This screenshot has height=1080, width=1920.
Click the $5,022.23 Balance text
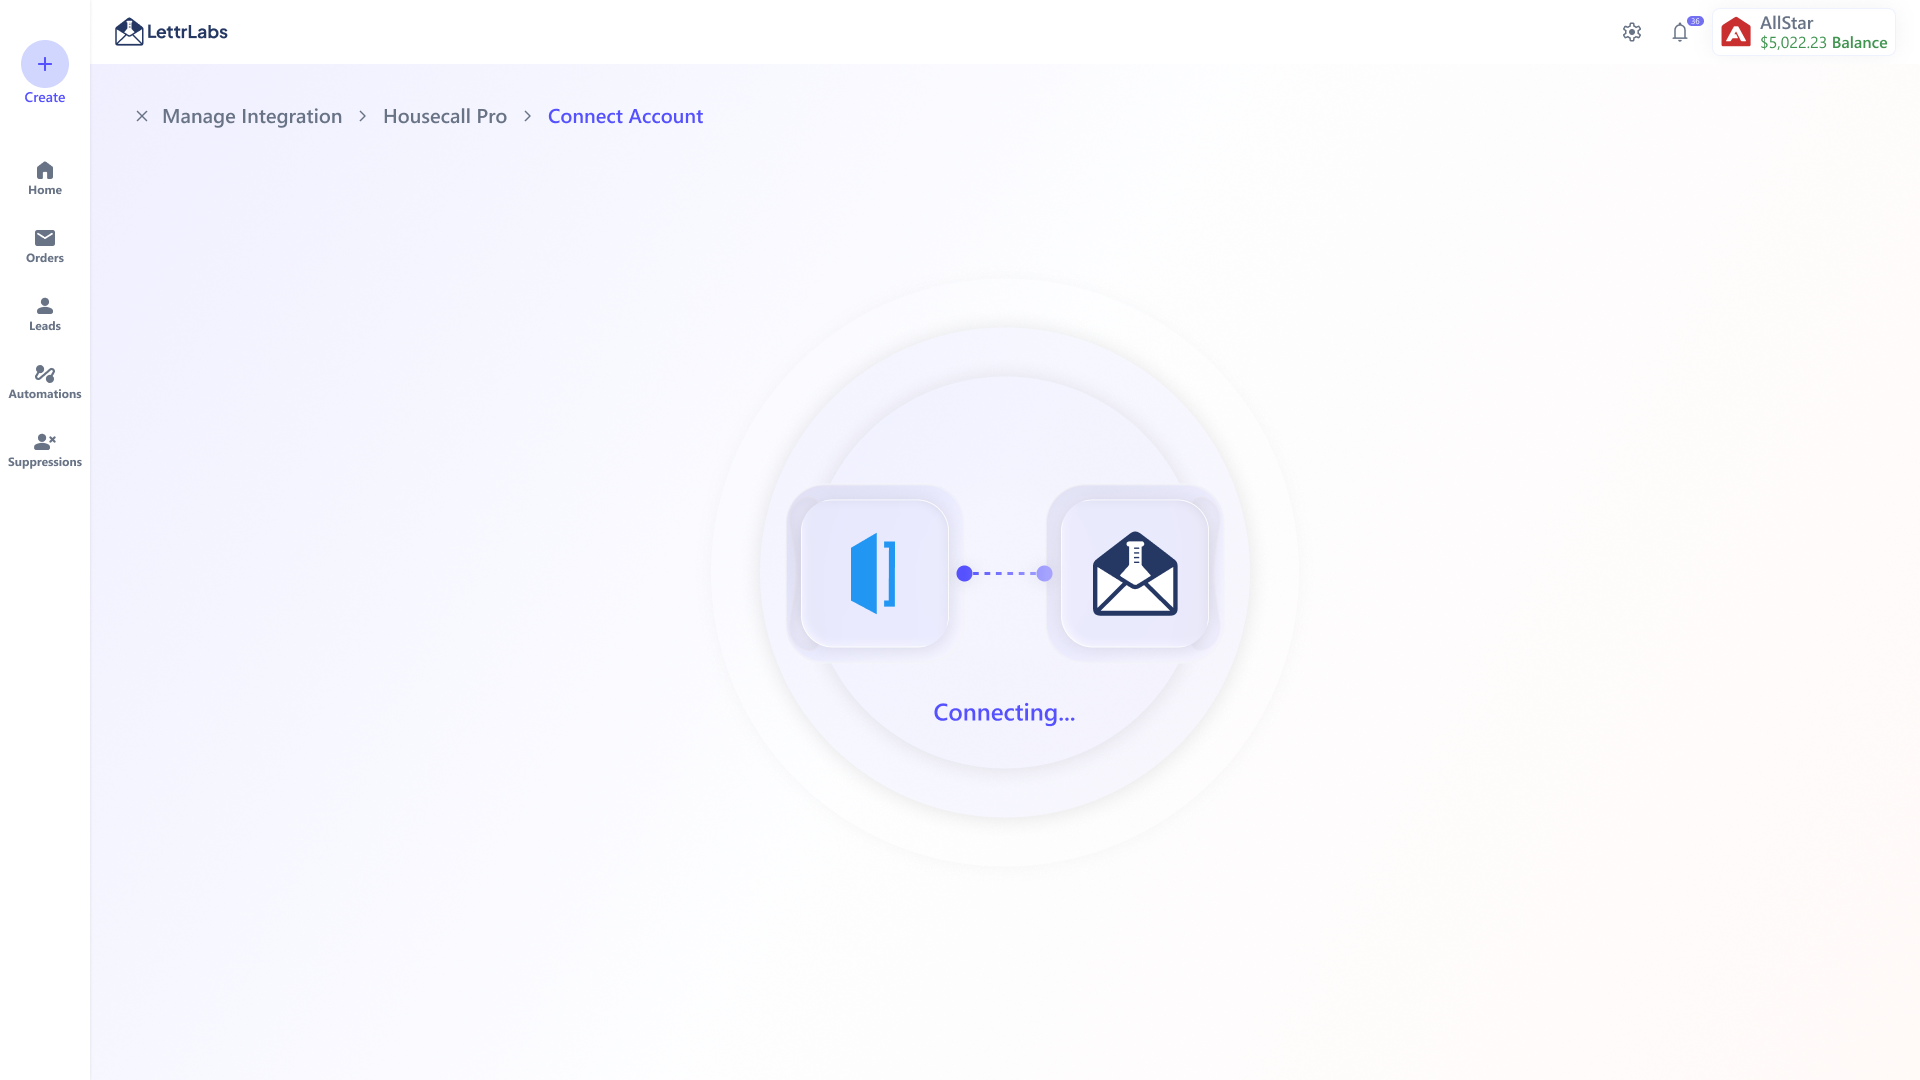pyautogui.click(x=1824, y=43)
